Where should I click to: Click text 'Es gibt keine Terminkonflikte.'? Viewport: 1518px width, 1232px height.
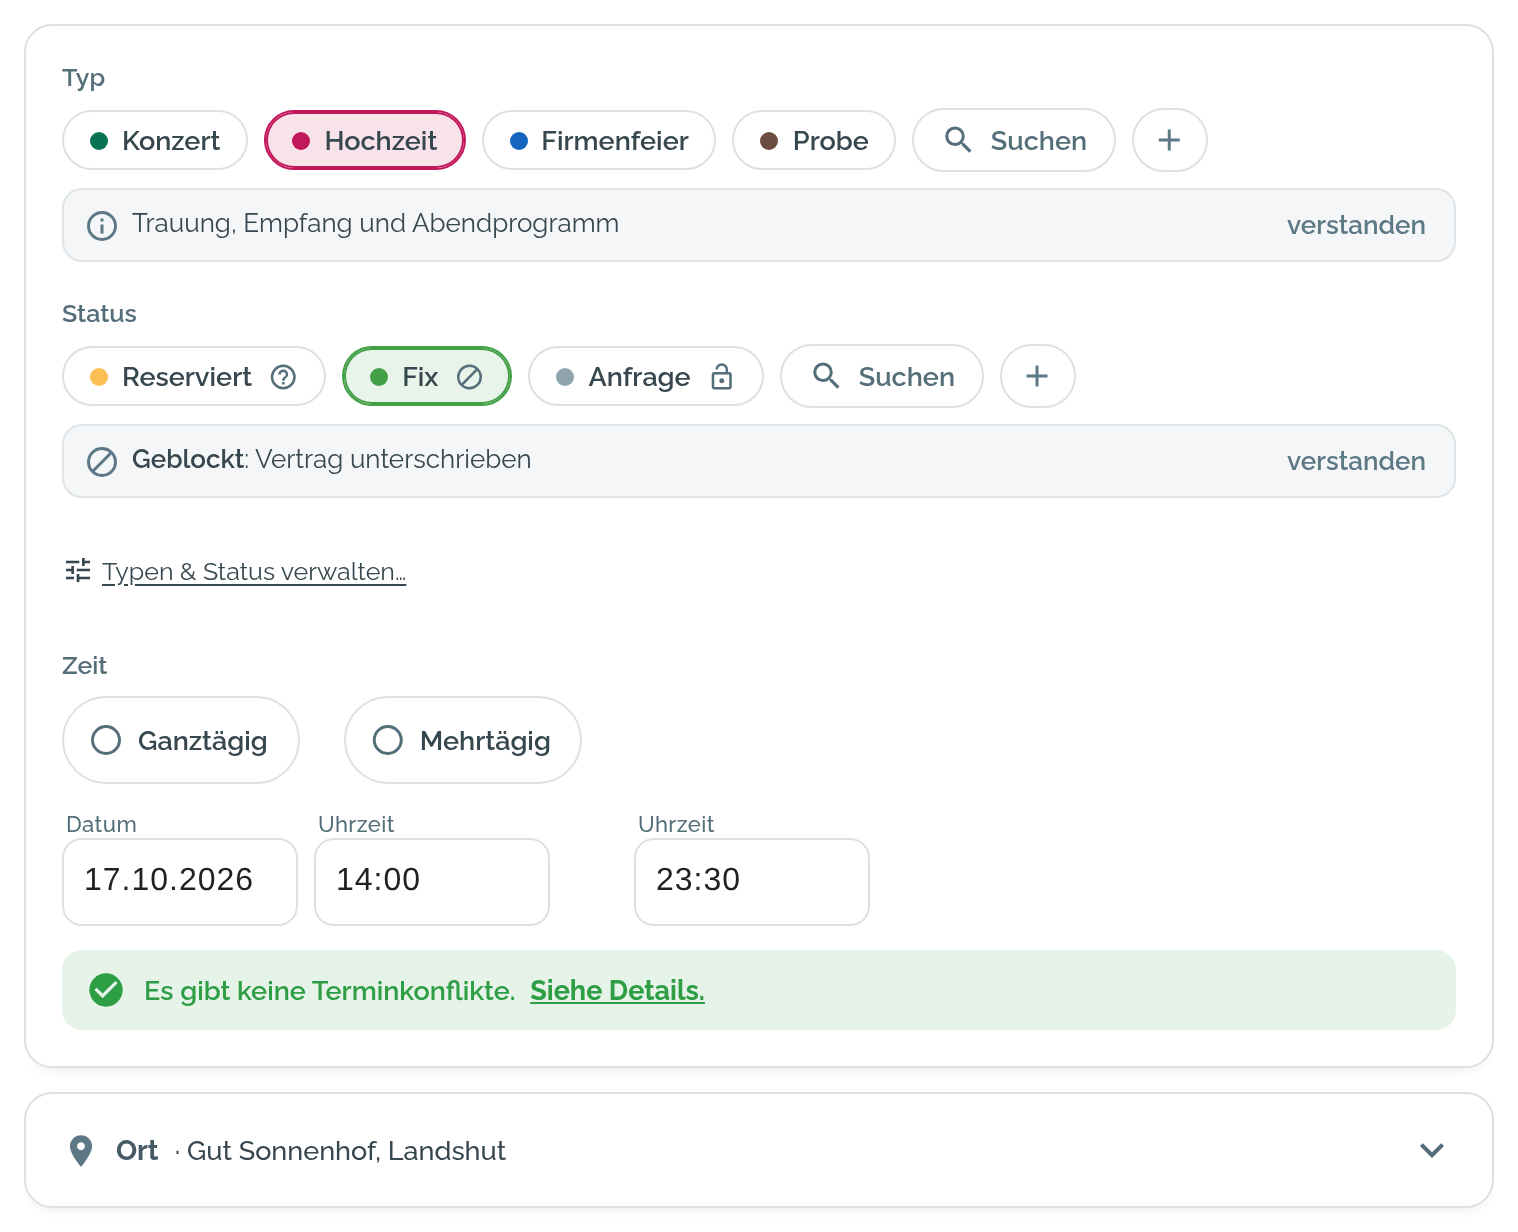click(330, 991)
